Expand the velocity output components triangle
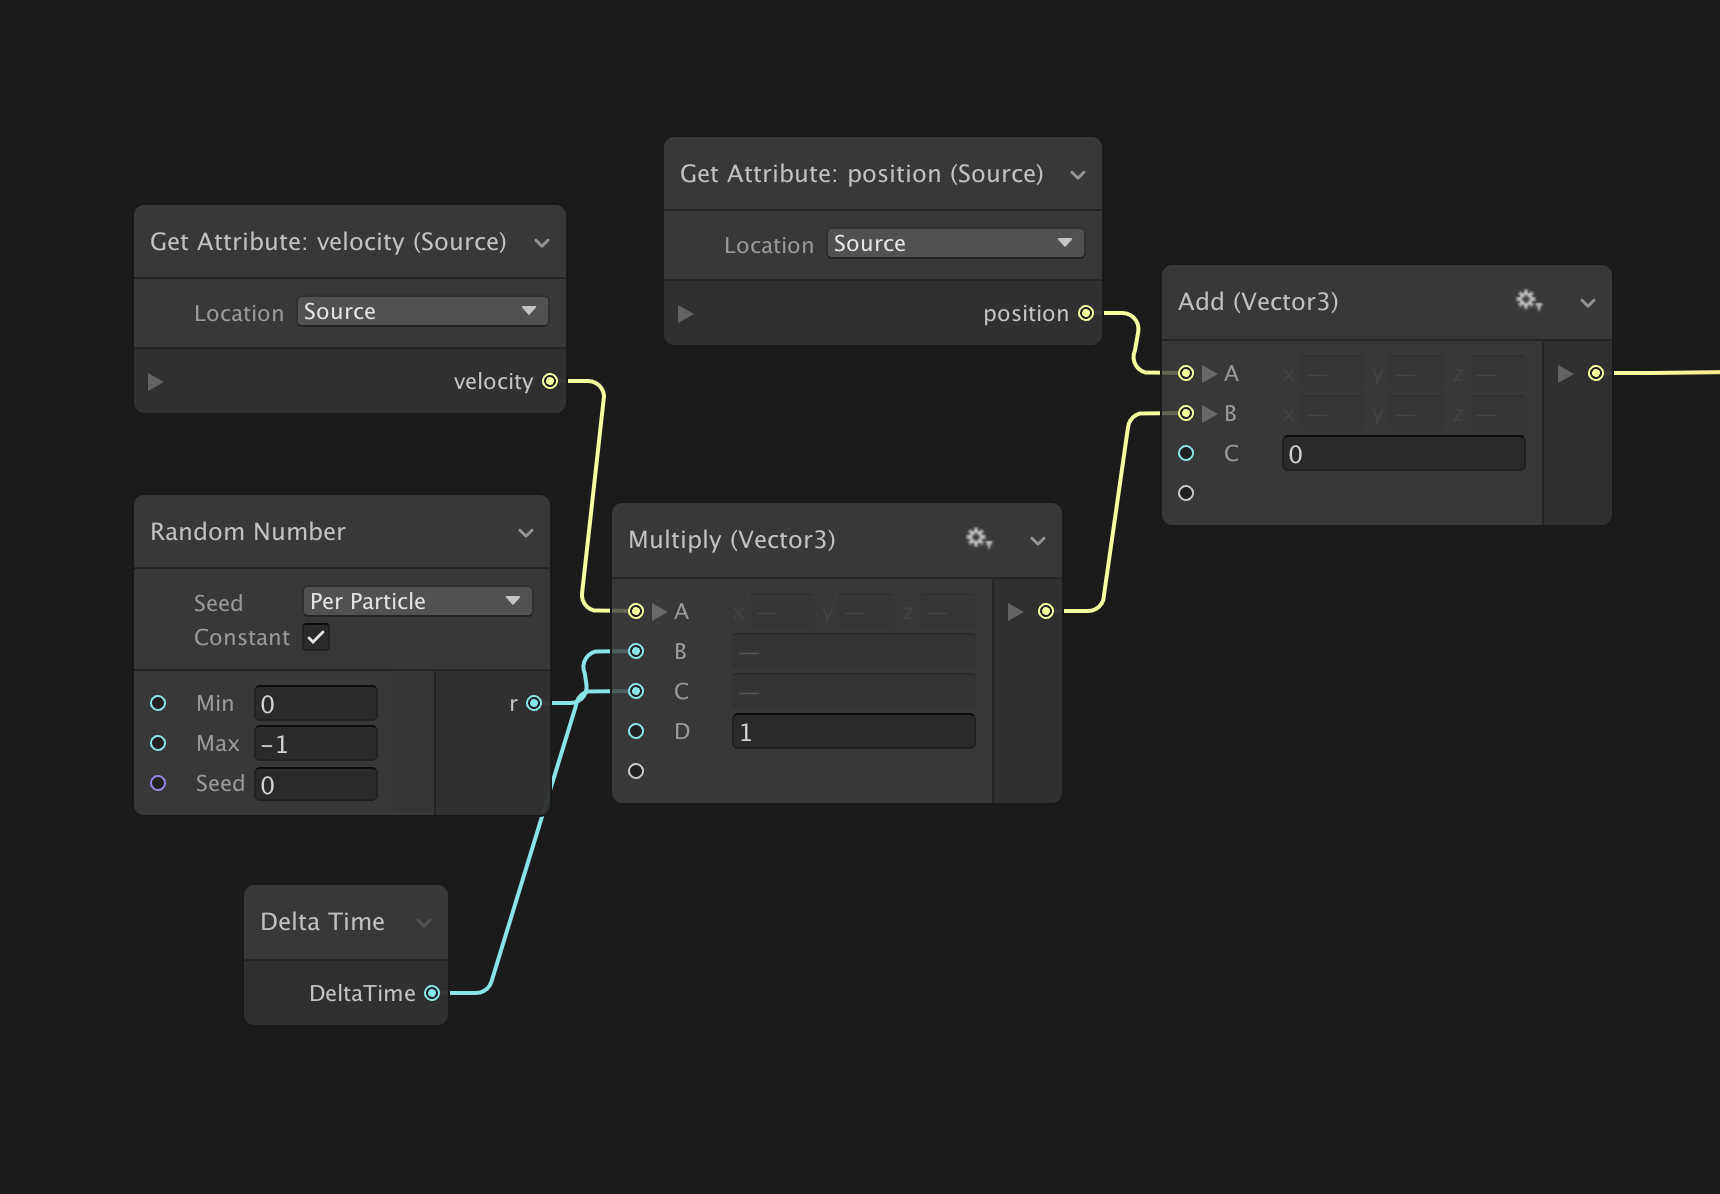 155,381
